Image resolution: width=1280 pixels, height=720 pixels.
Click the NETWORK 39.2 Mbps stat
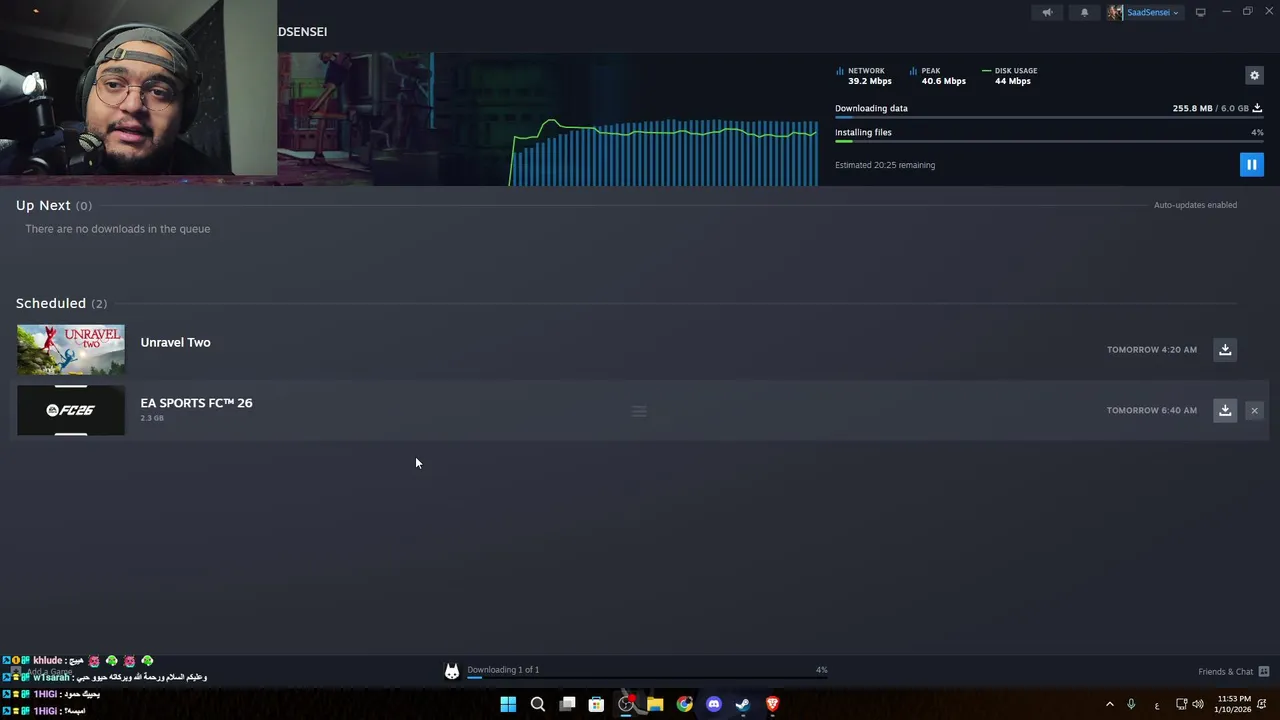click(x=864, y=76)
